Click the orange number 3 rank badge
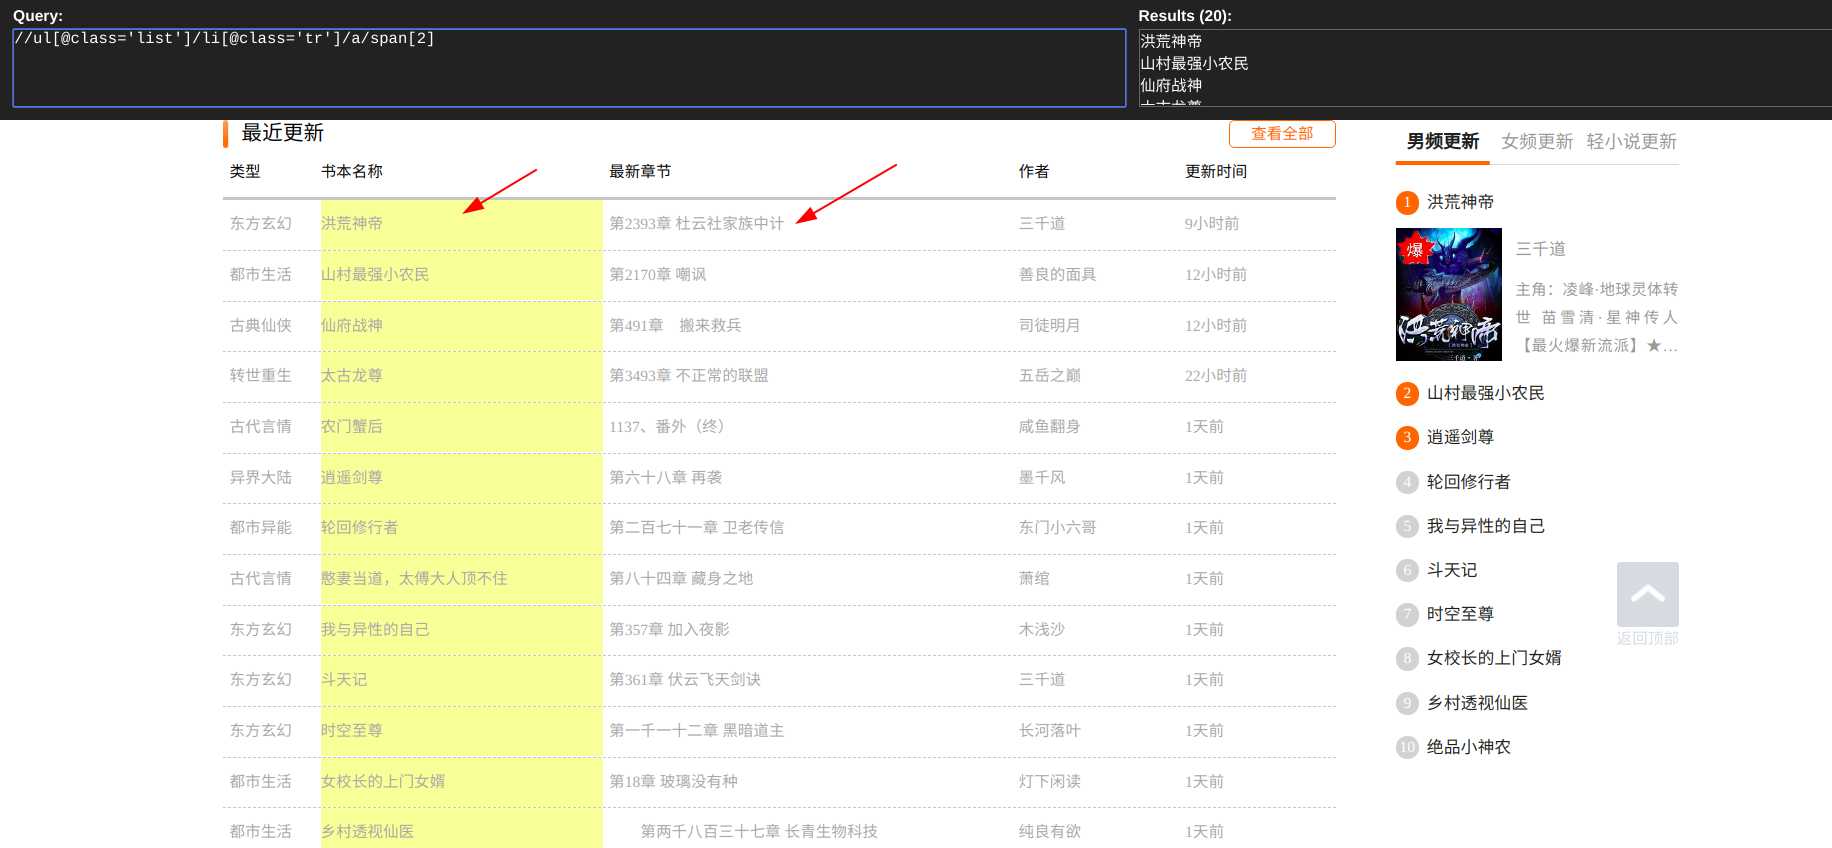The width and height of the screenshot is (1832, 848). [1407, 438]
